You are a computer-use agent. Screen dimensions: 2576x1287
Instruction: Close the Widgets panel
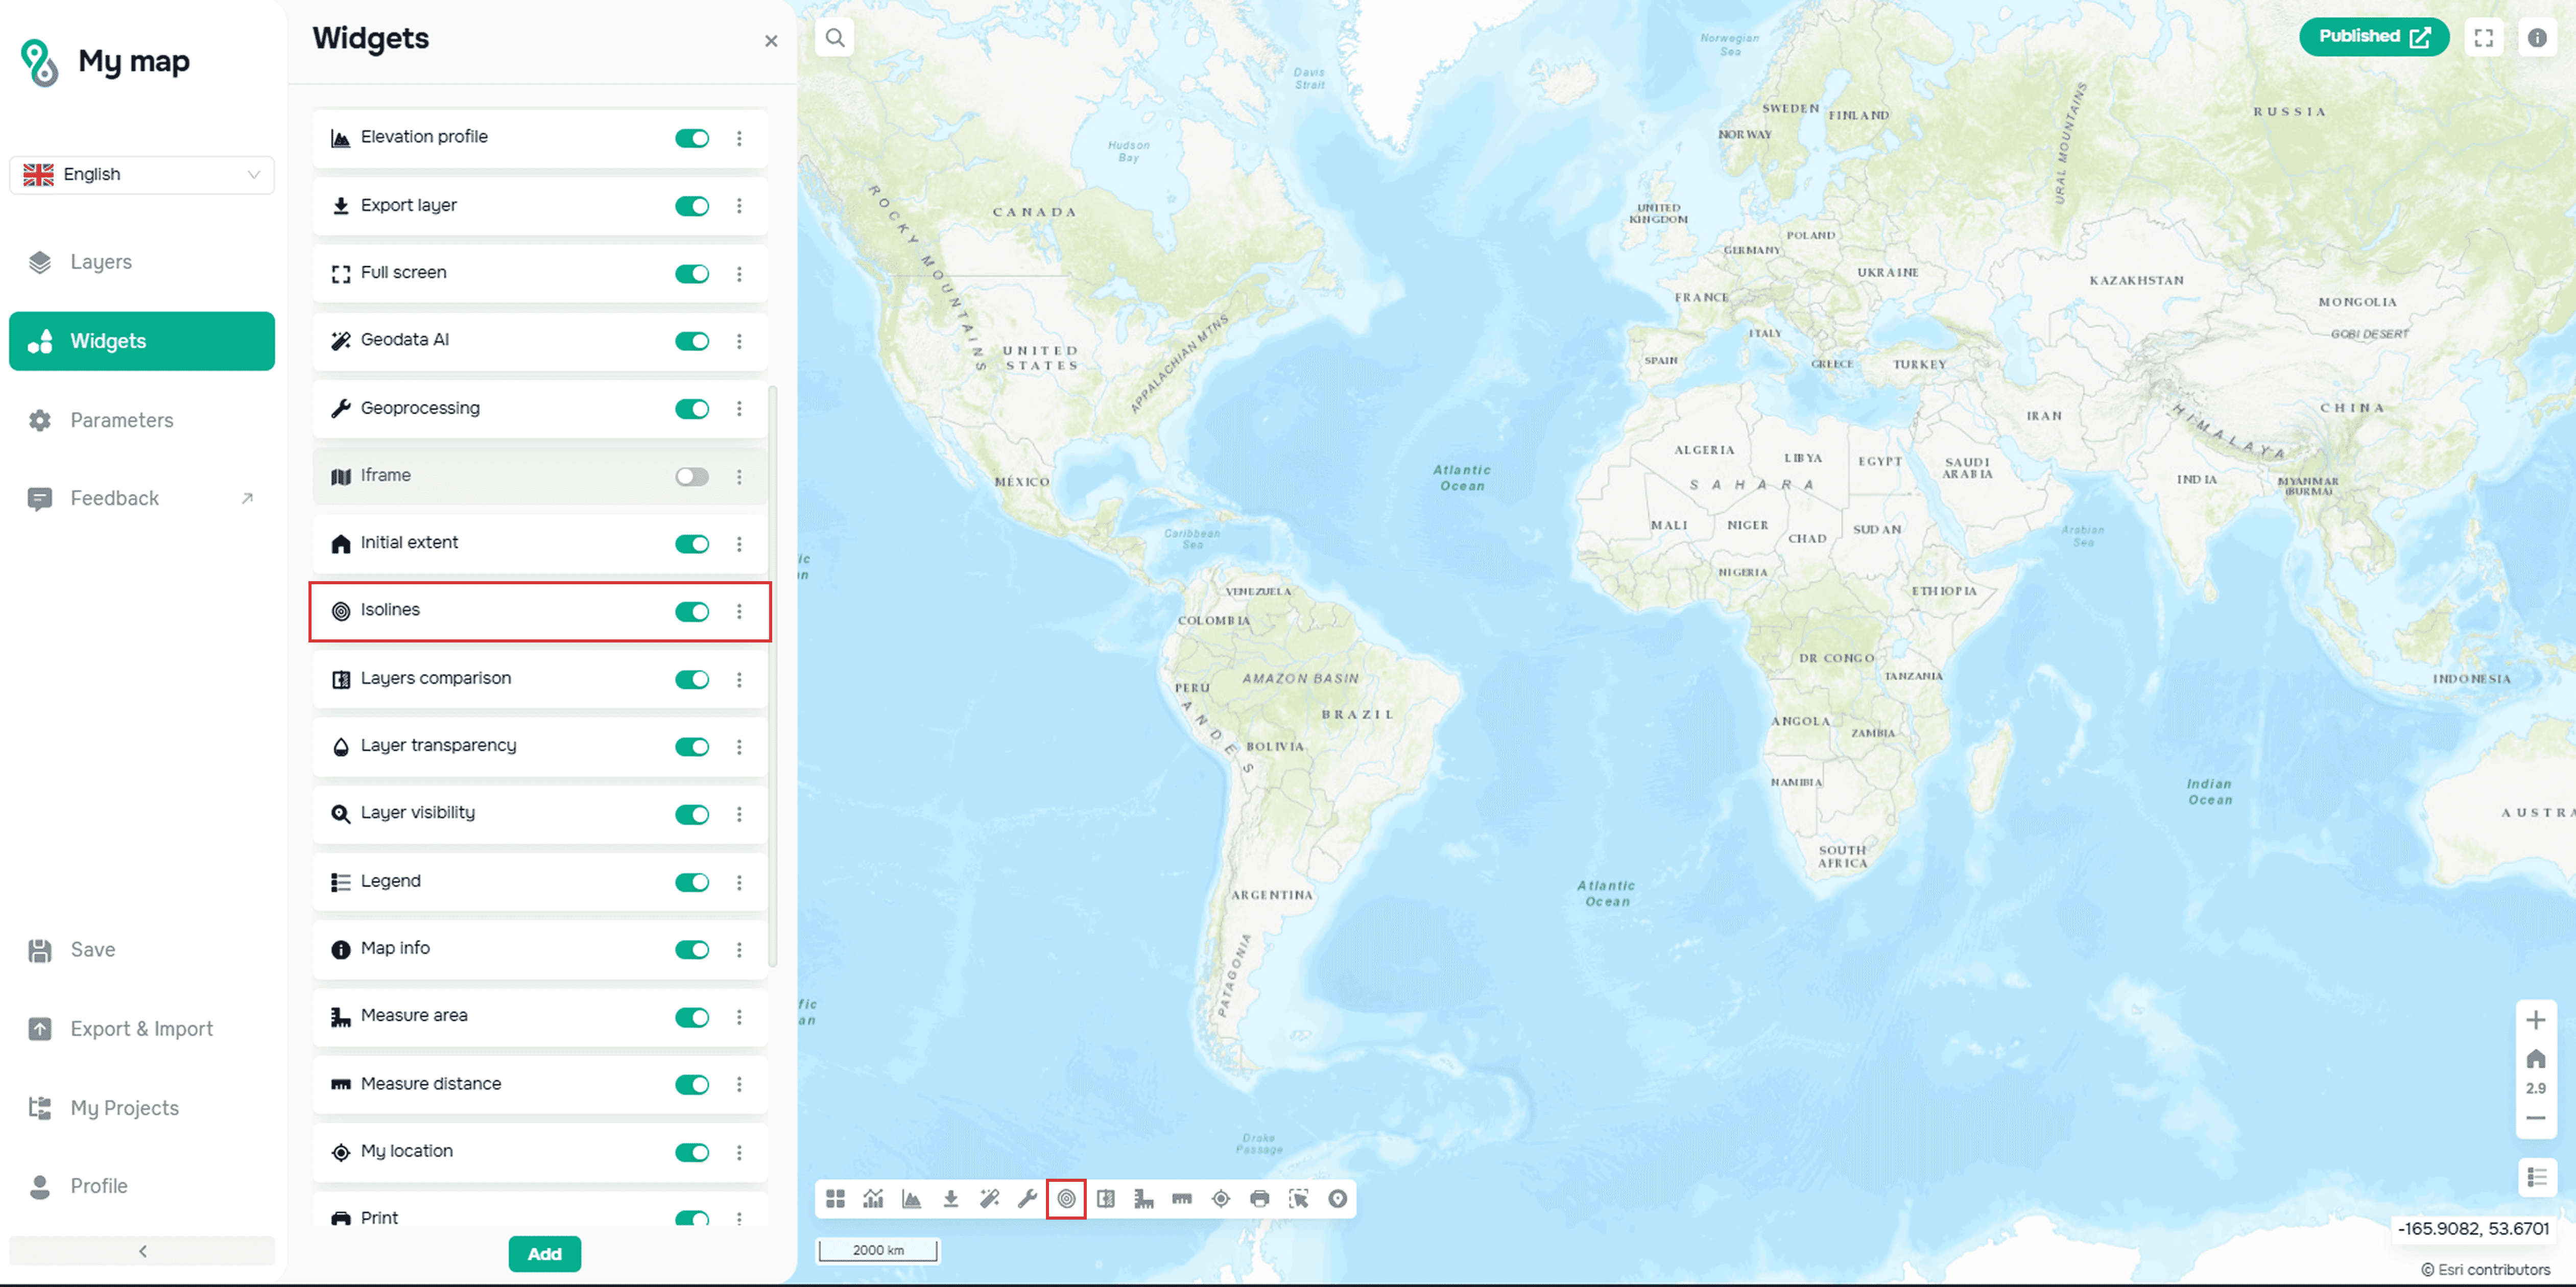coord(770,41)
